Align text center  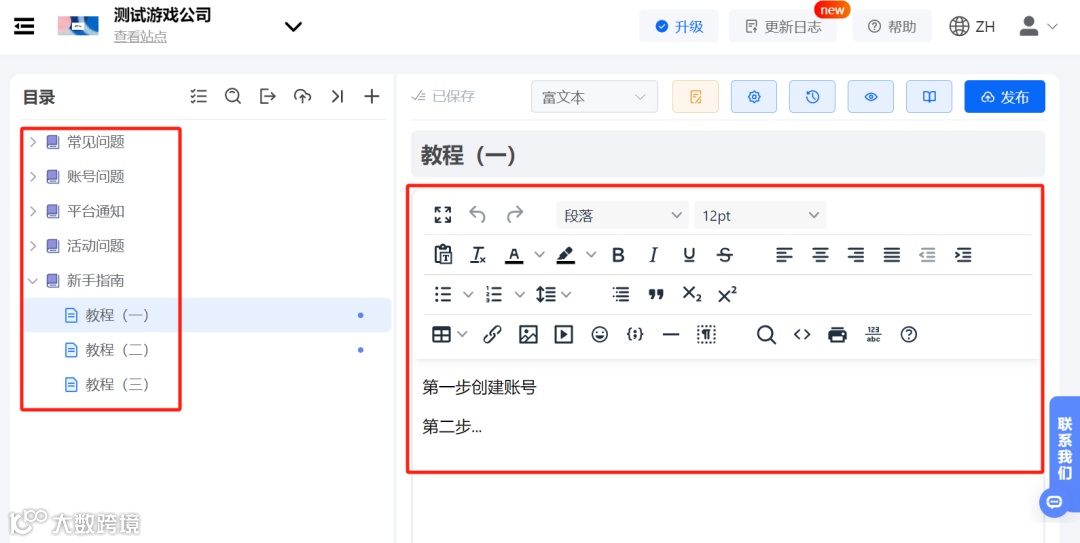tap(820, 255)
